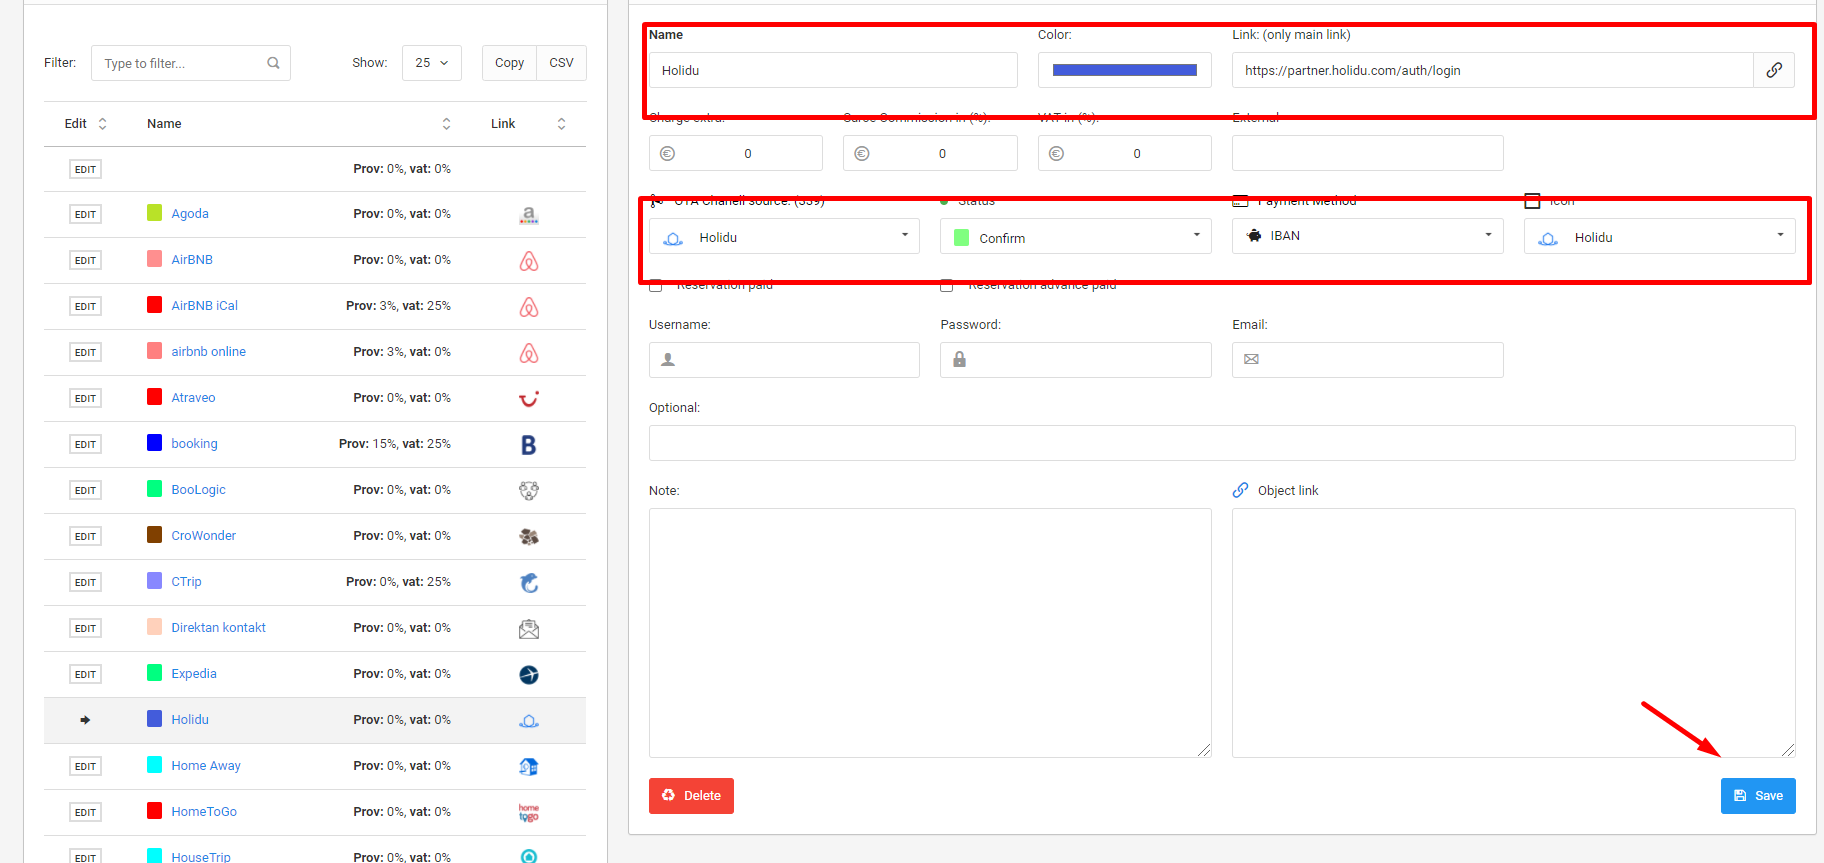The width and height of the screenshot is (1824, 863).
Task: Click EDIT button for booking row
Action: (x=85, y=445)
